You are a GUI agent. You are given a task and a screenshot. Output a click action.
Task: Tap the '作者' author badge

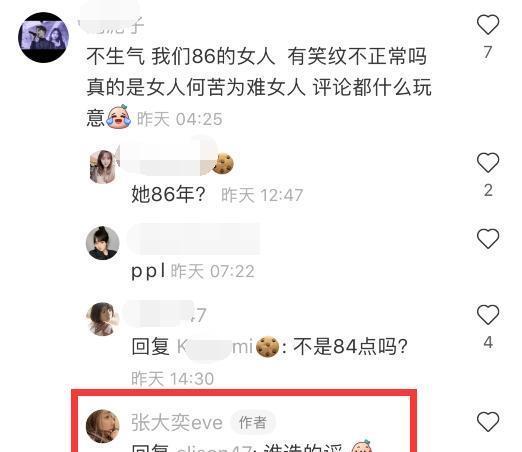(253, 423)
